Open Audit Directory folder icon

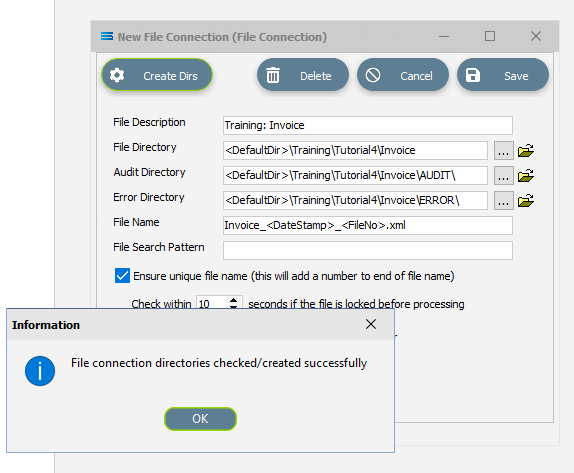526,176
